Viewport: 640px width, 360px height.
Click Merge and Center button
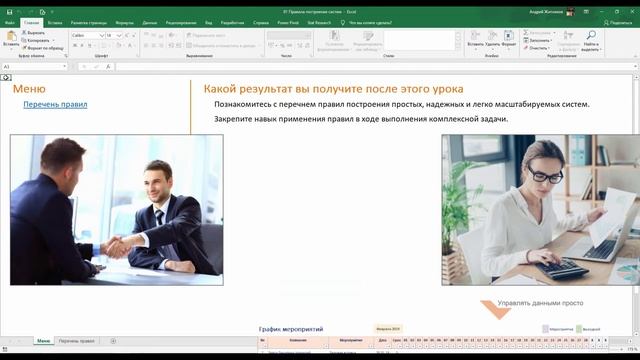coord(223,46)
